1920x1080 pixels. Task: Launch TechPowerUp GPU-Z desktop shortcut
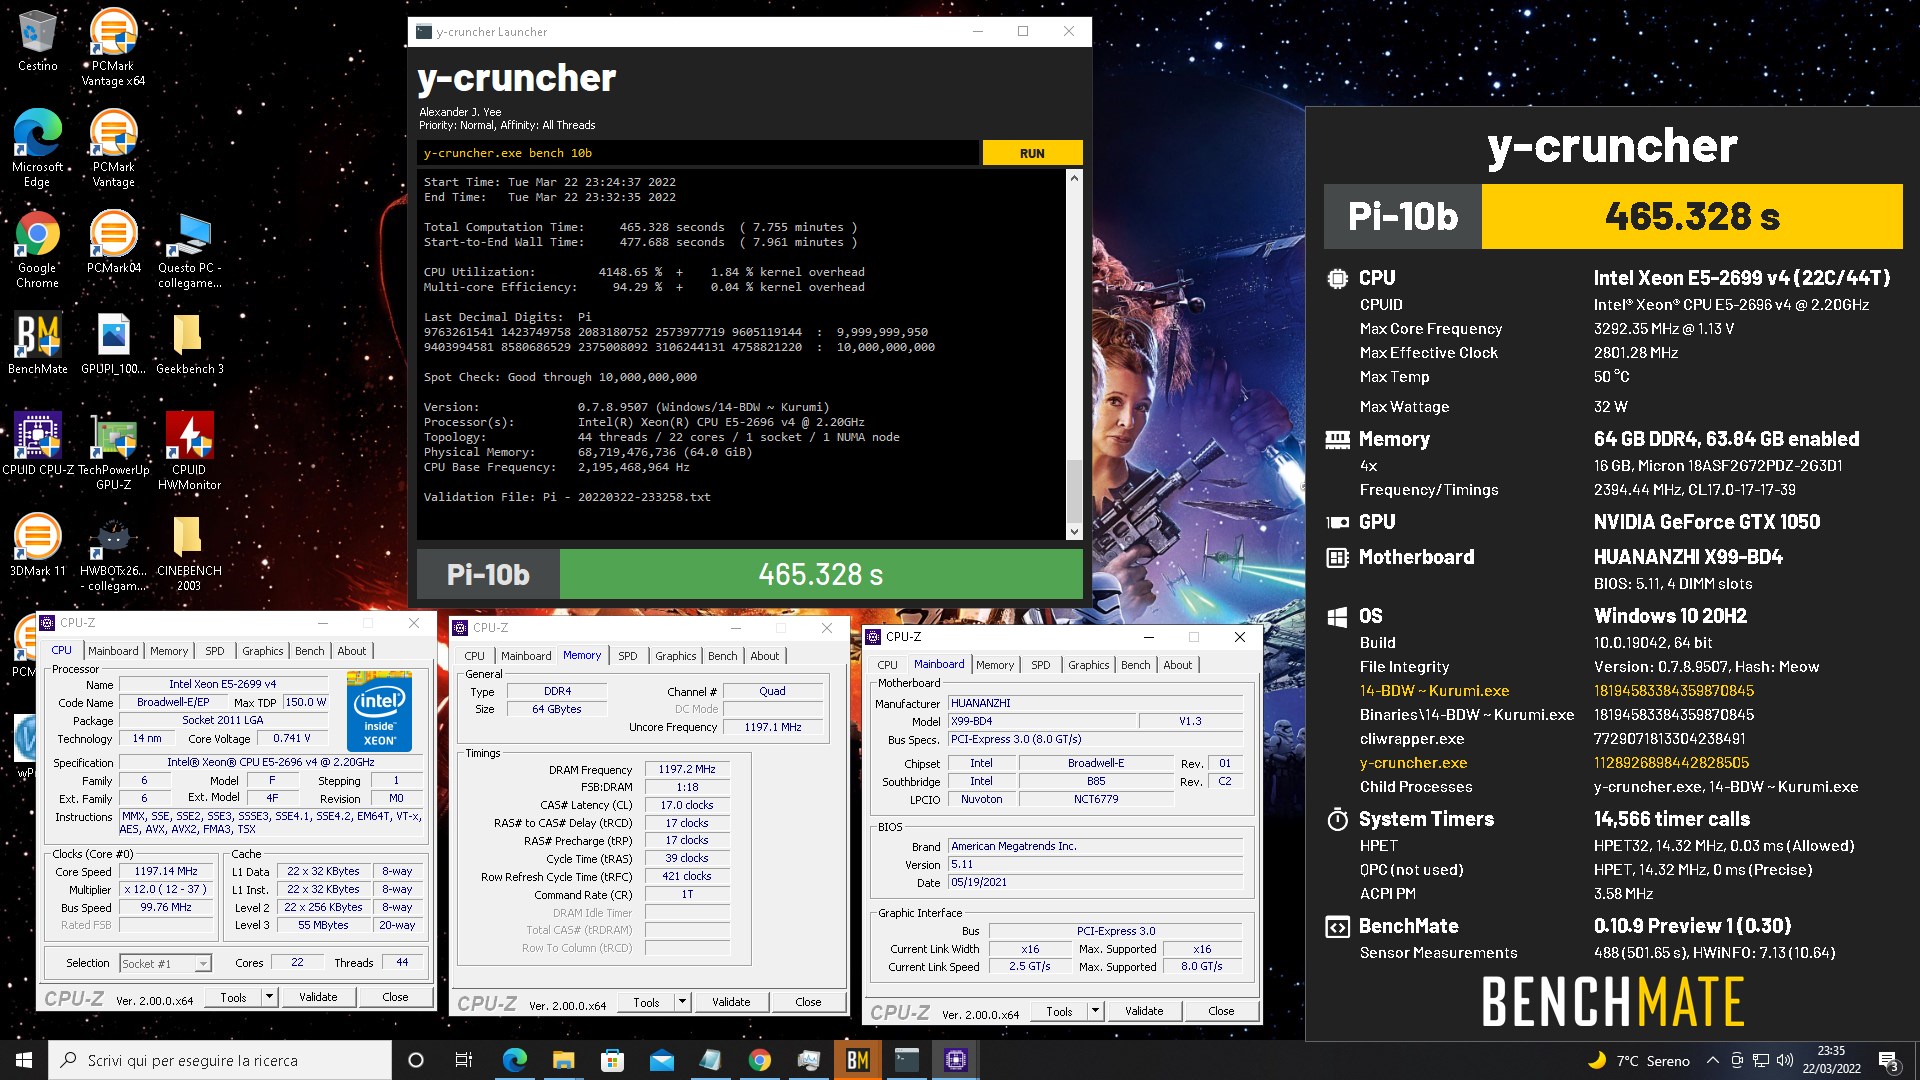tap(113, 452)
